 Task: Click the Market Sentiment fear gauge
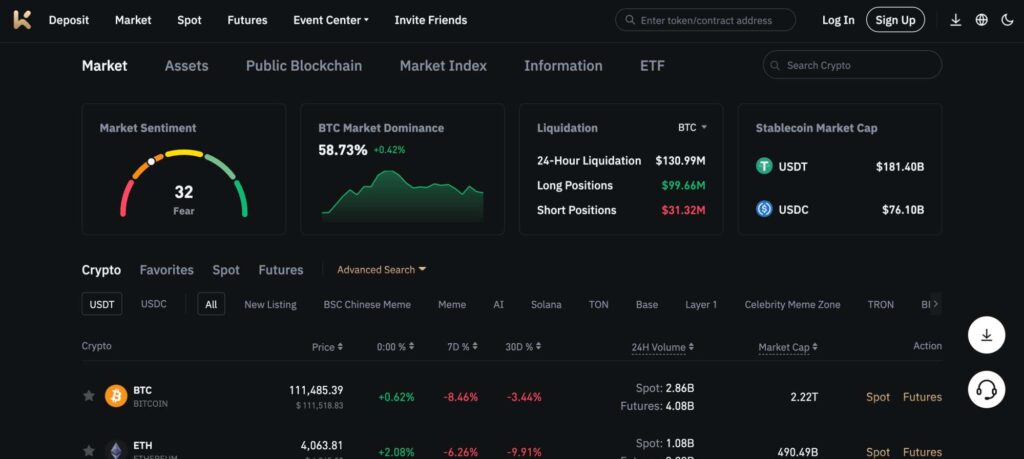coord(184,183)
